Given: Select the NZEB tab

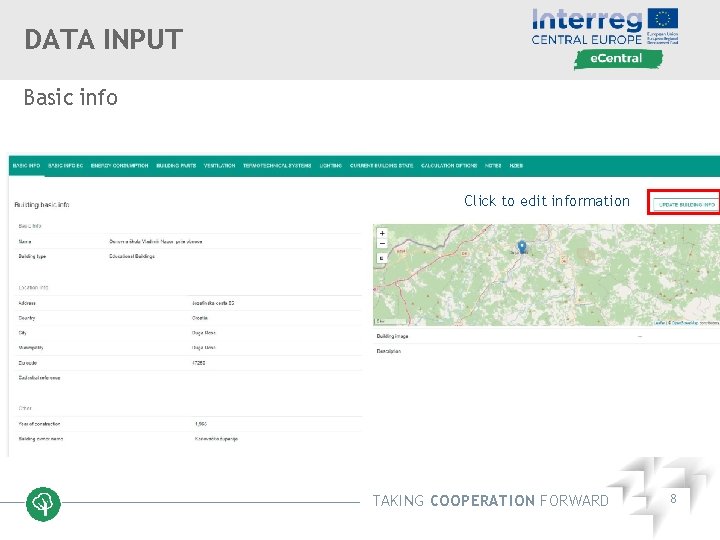Looking at the screenshot, I should point(516,166).
